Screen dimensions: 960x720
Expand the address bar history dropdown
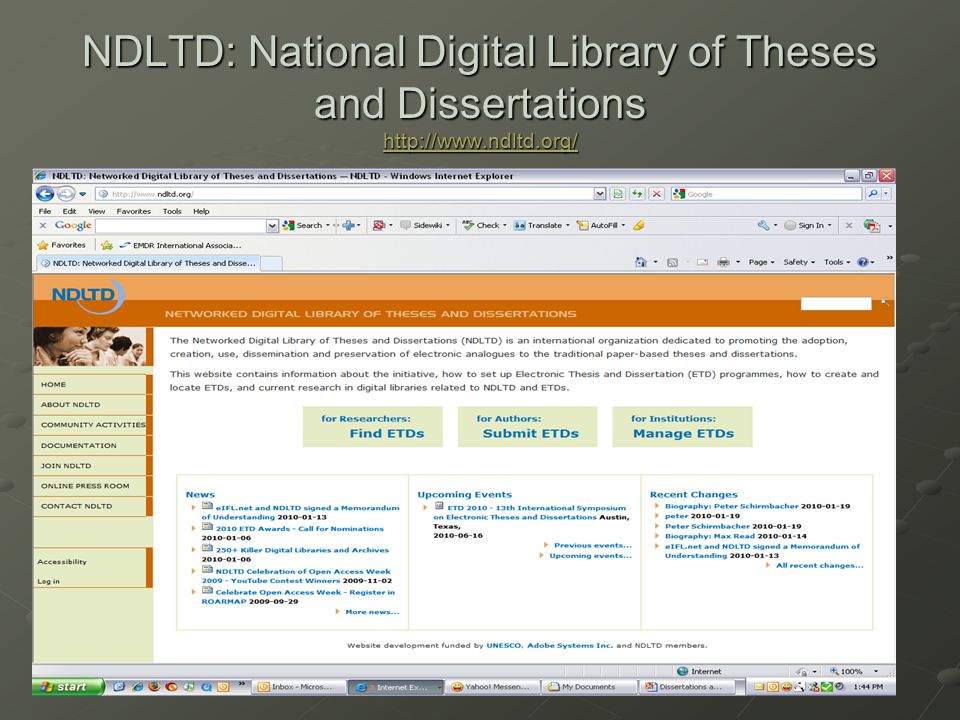point(600,194)
